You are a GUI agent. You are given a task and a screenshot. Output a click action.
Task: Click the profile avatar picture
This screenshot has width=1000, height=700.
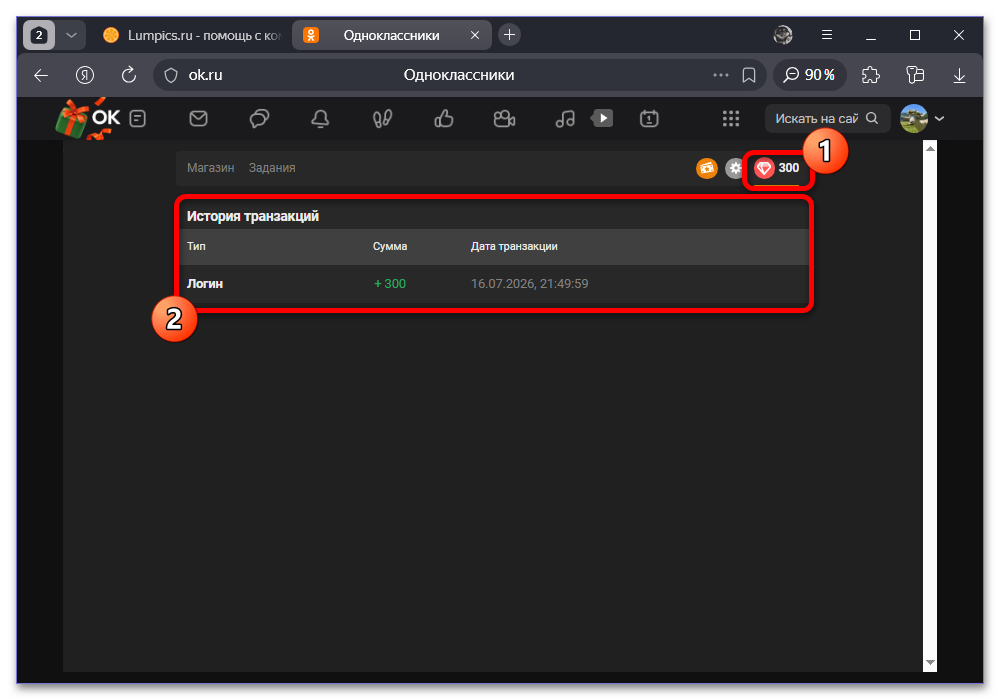(x=914, y=119)
